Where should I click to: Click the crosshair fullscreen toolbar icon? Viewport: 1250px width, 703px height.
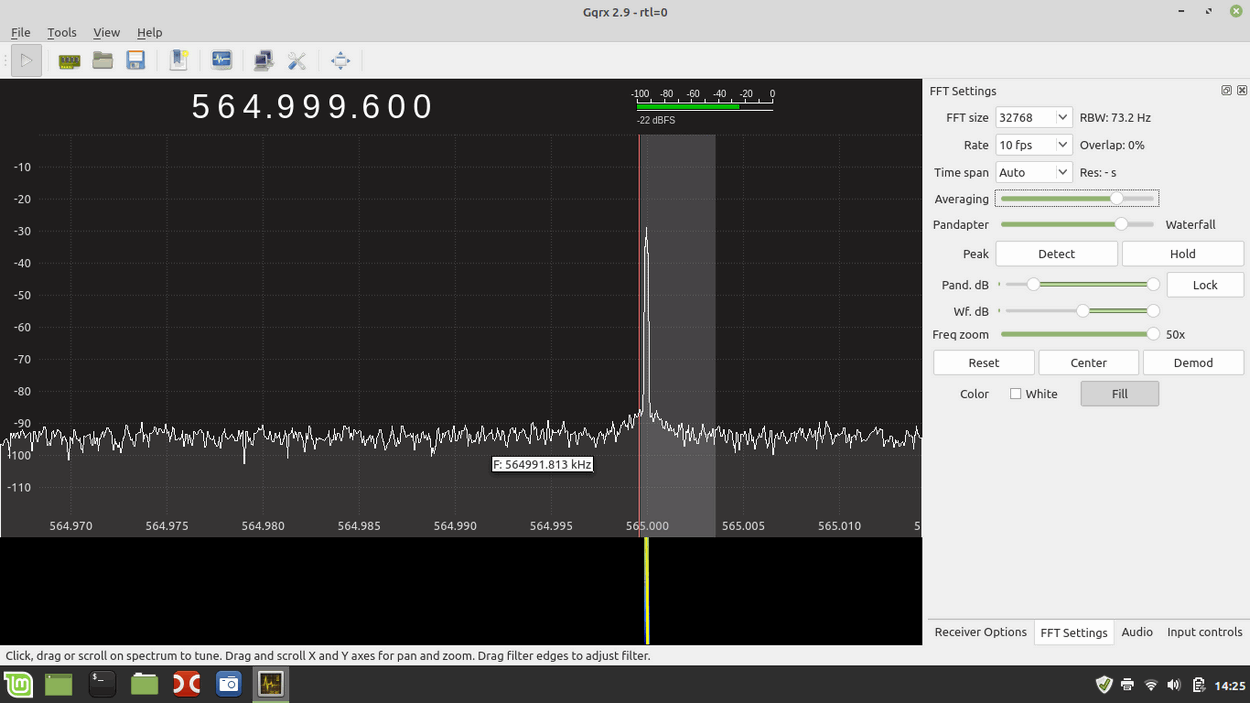point(340,60)
